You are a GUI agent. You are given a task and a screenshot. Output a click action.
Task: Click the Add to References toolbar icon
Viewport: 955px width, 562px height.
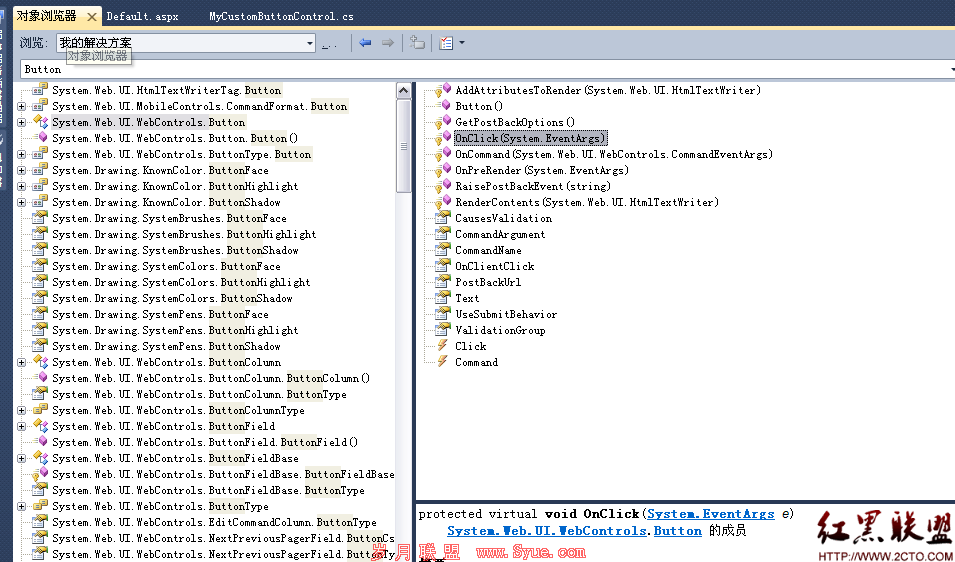point(417,43)
